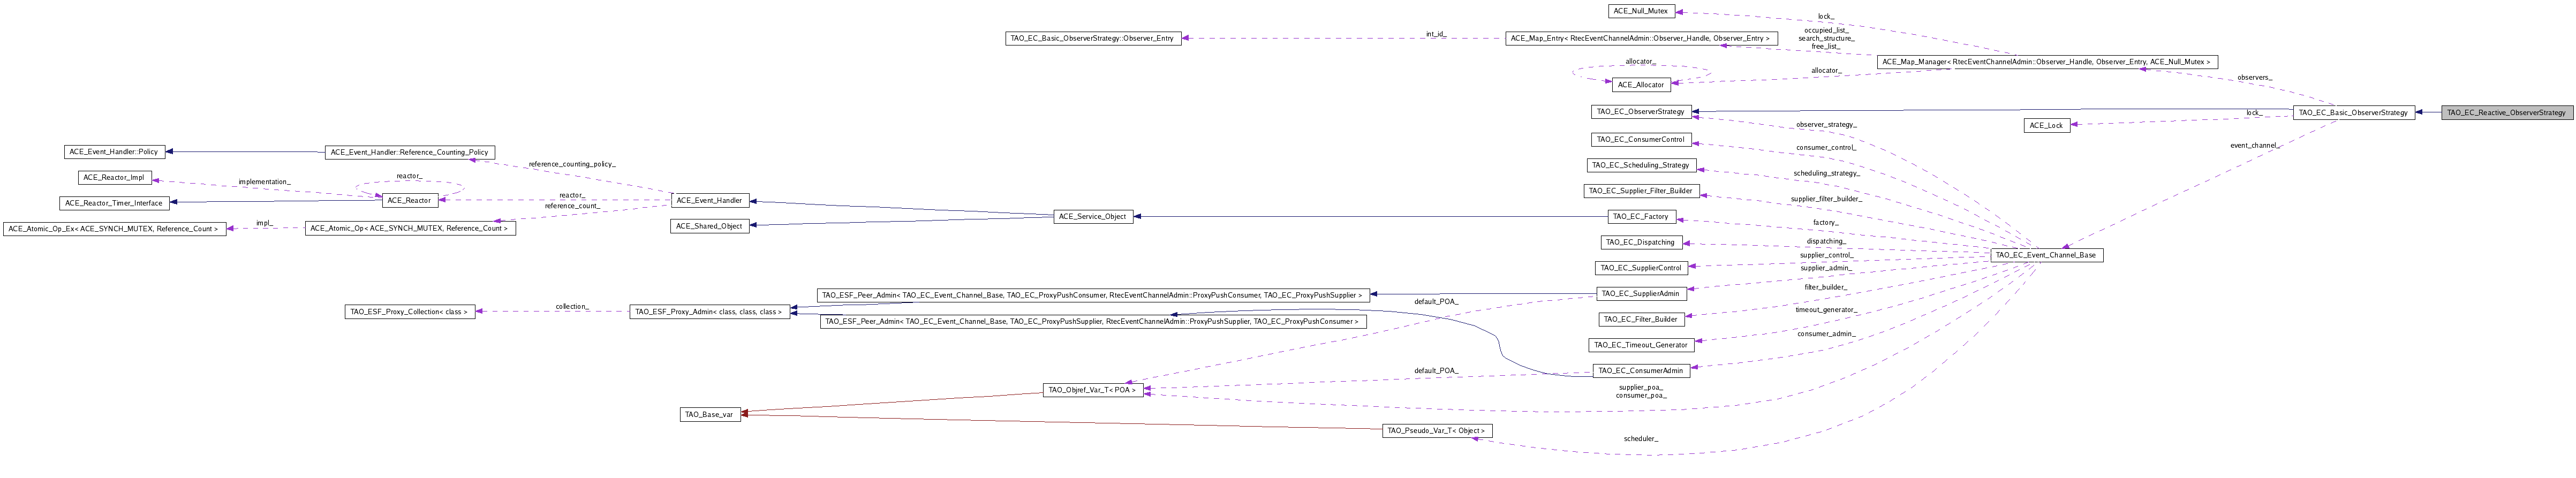
Task: Click the impl_ edge label
Action: click(x=263, y=223)
